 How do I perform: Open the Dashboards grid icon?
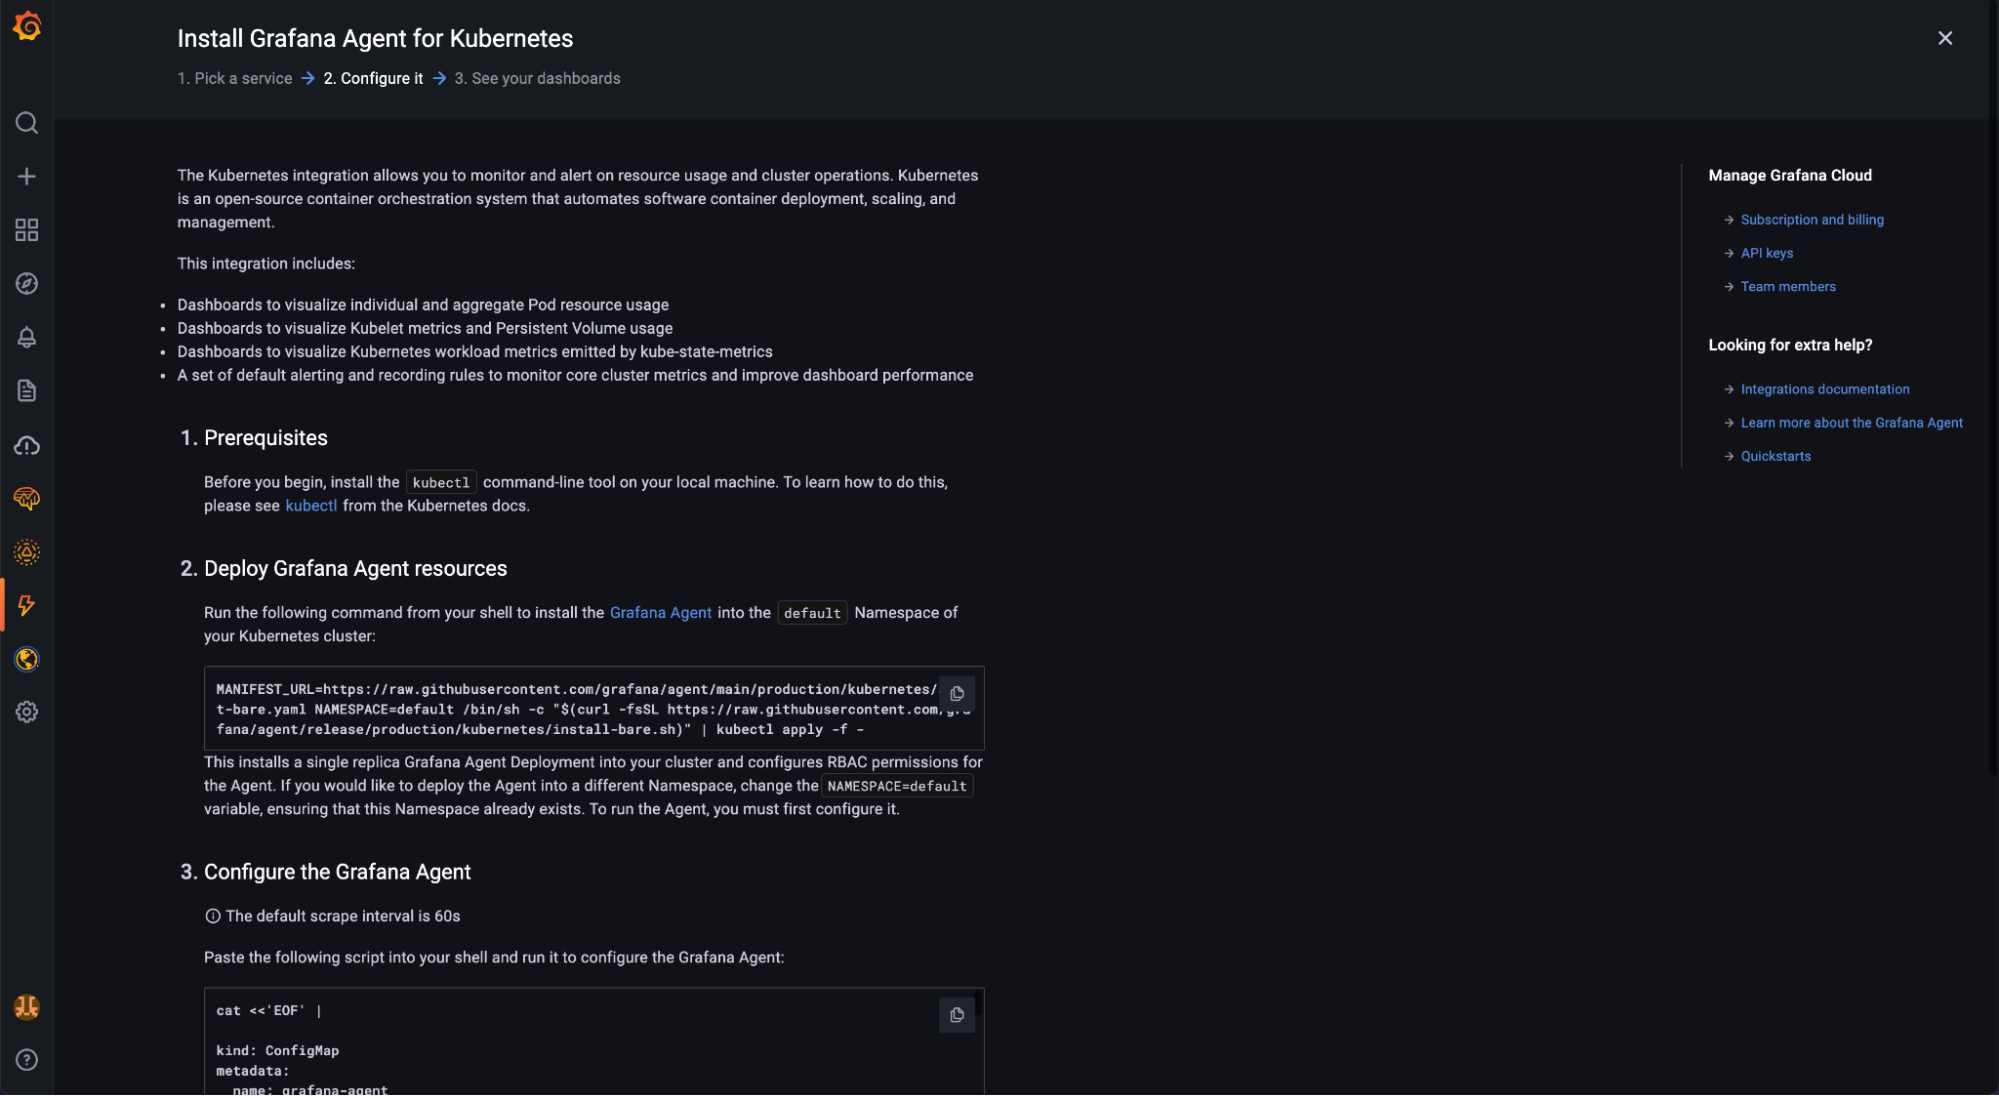click(x=27, y=230)
